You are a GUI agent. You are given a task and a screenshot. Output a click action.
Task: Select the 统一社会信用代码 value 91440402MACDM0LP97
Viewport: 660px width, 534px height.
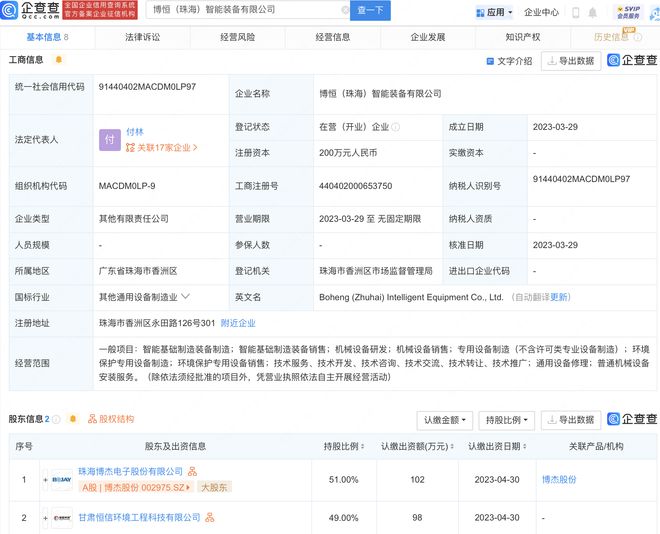[x=147, y=87]
